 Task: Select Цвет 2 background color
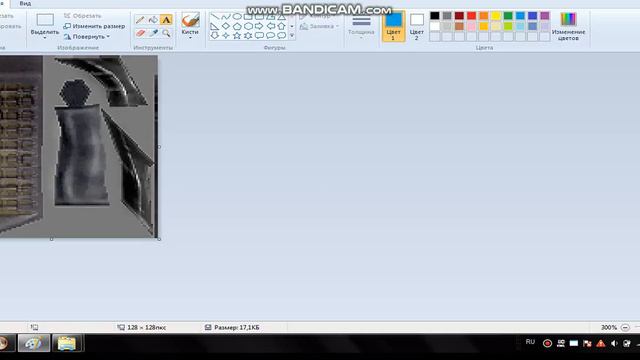[x=417, y=27]
